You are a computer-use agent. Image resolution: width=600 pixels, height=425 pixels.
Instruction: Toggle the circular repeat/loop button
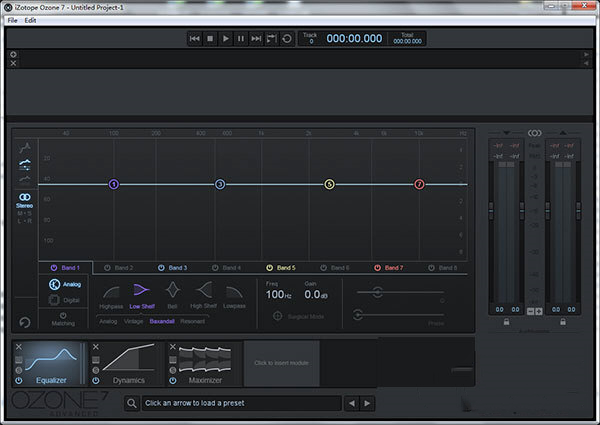pyautogui.click(x=287, y=39)
